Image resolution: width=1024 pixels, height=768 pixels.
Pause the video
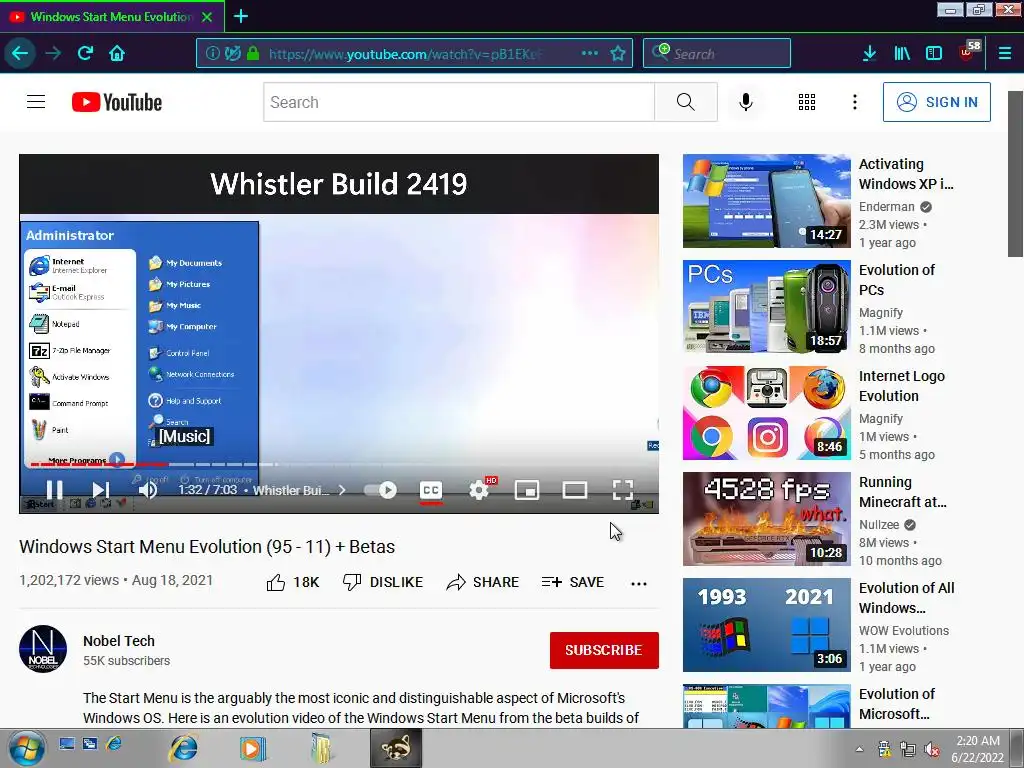click(54, 490)
